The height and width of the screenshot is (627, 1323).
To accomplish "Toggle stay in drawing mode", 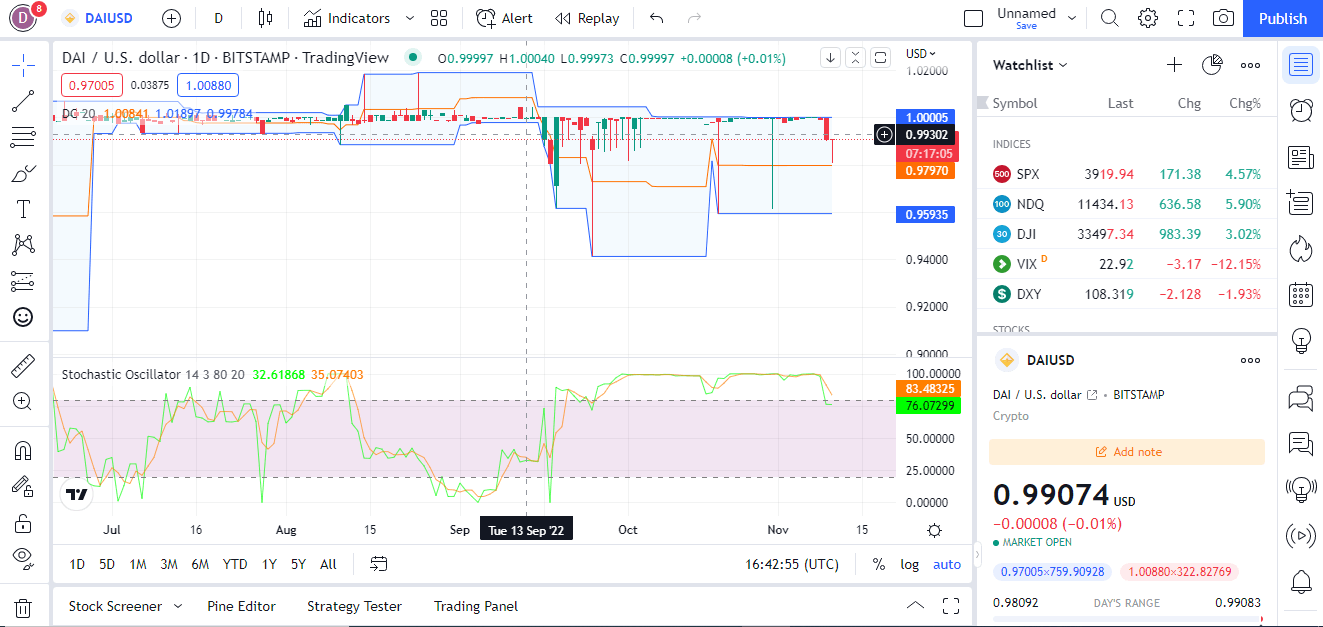I will click(23, 487).
